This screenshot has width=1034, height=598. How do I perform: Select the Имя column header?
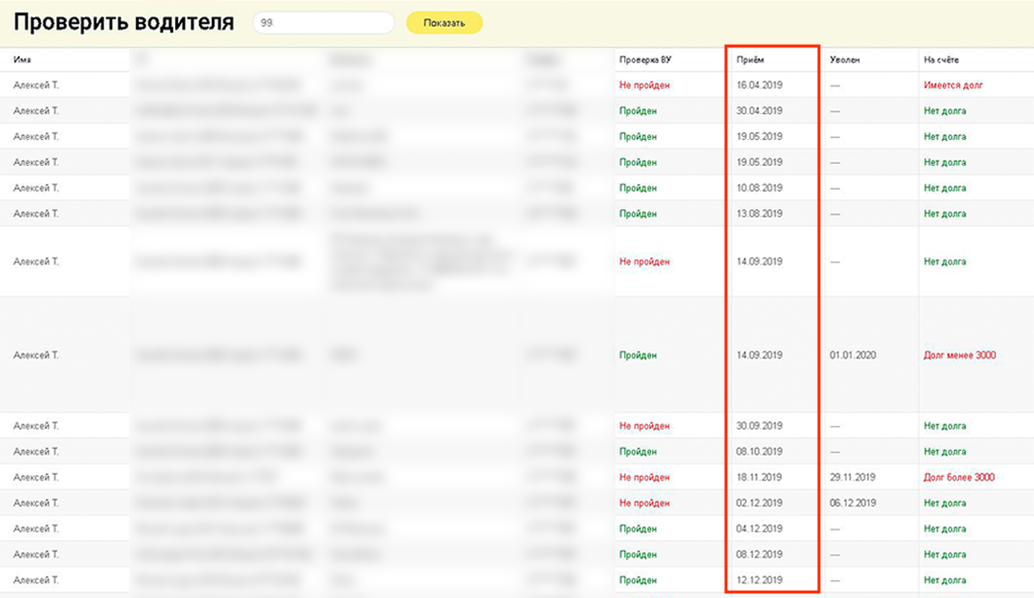22,60
